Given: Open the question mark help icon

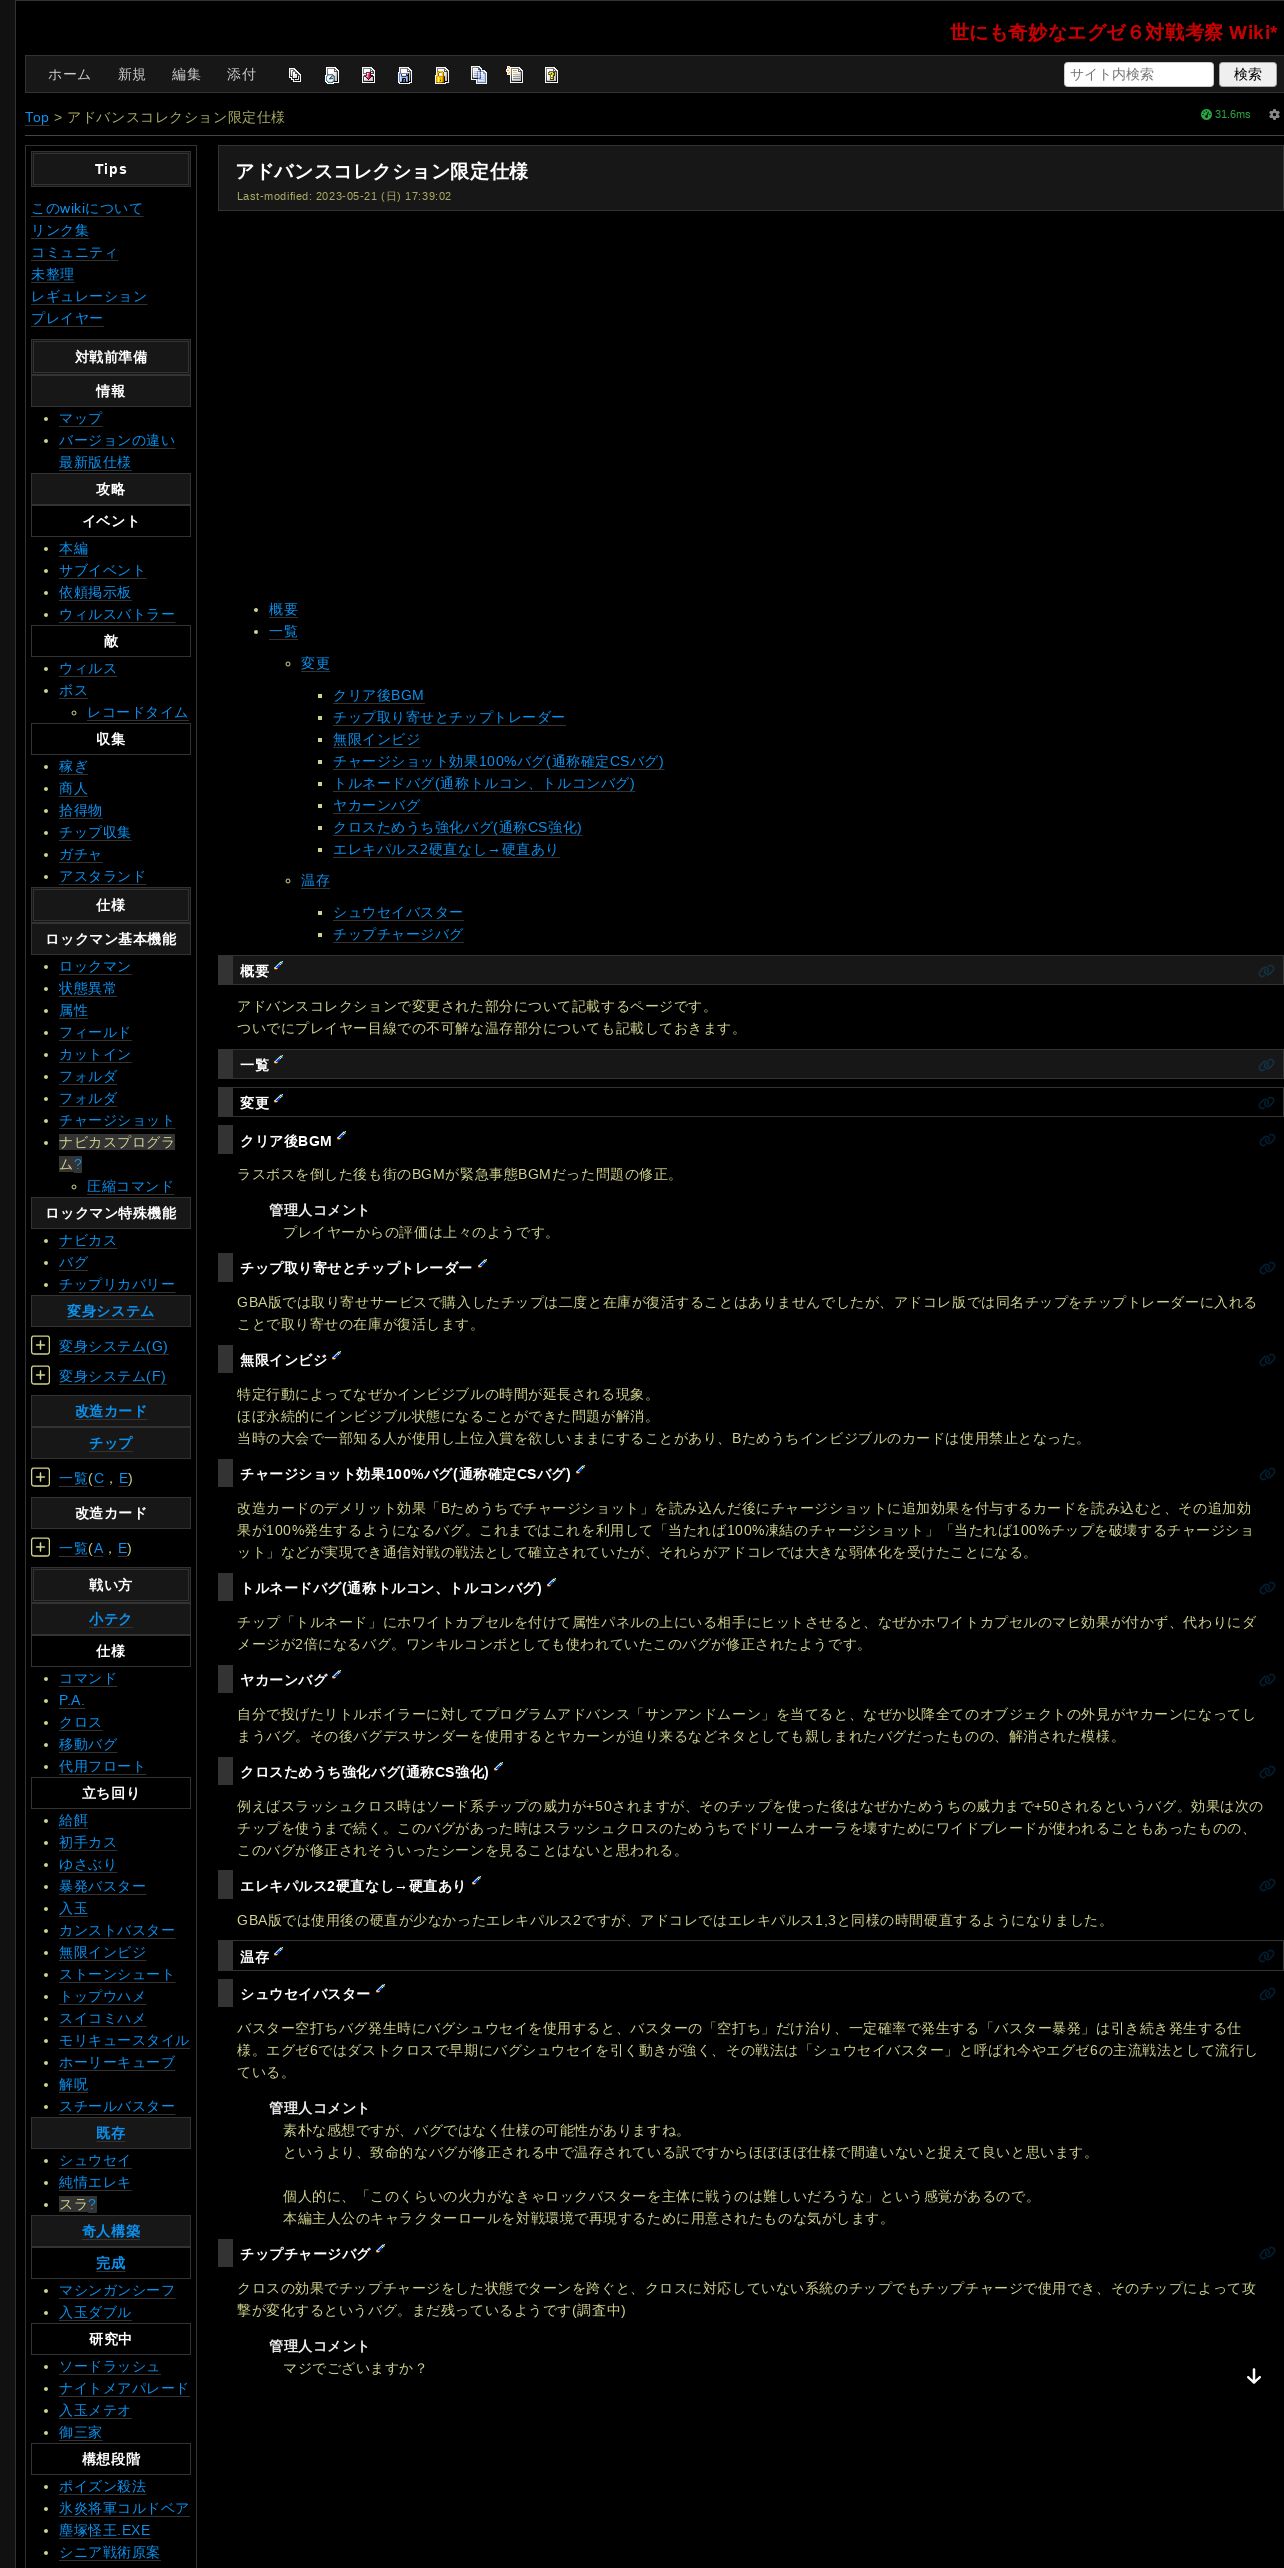Looking at the screenshot, I should coord(551,75).
